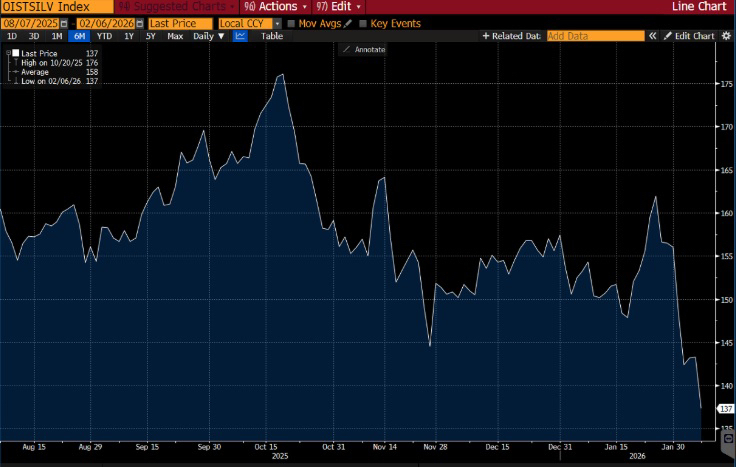Open the 94) Suggested Charts menu
The height and width of the screenshot is (467, 736).
pos(176,7)
